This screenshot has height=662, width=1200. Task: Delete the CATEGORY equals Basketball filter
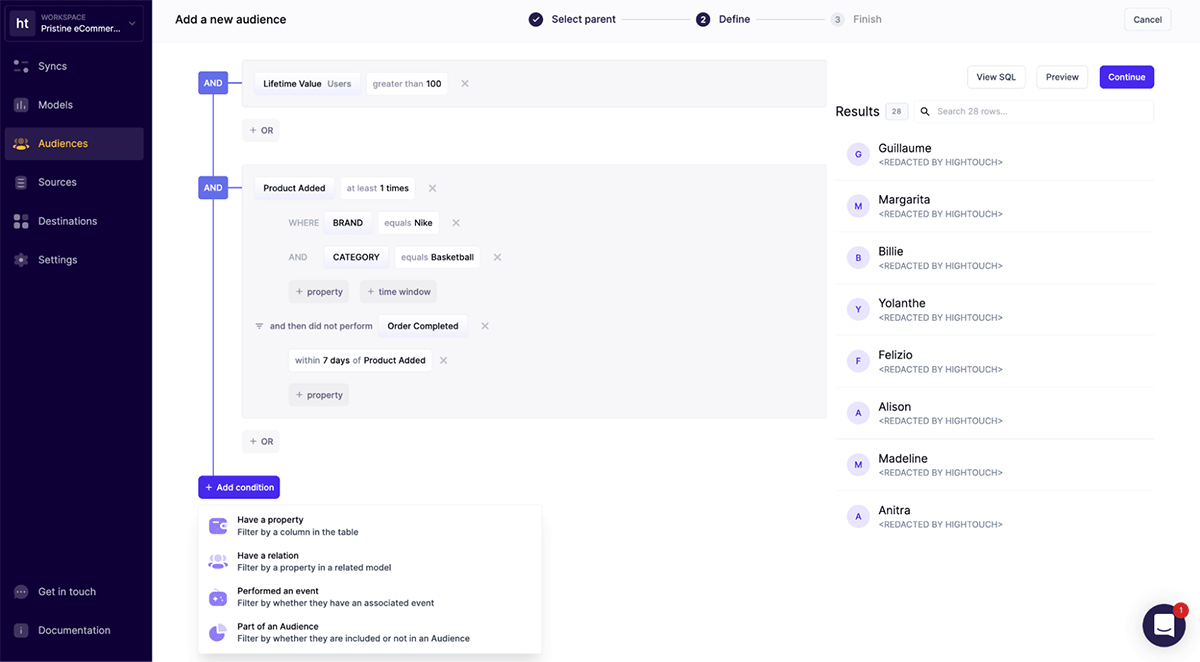click(497, 257)
